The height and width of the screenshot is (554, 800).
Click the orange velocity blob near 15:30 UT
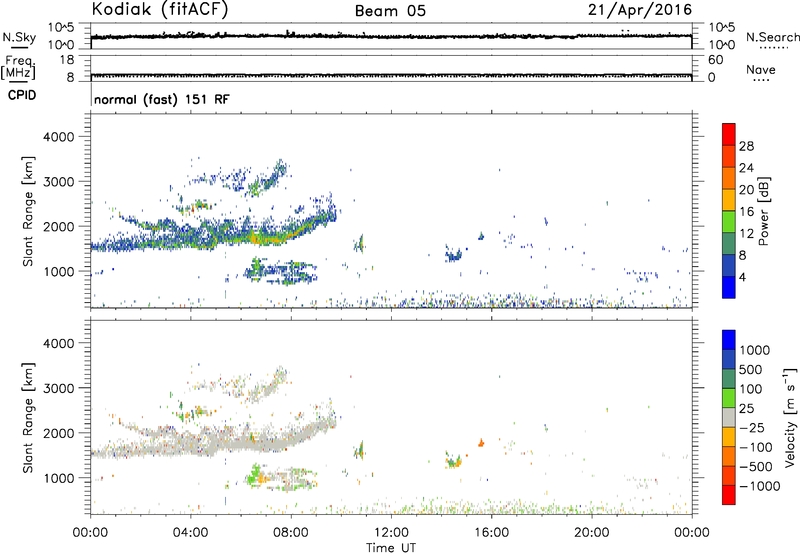[481, 443]
